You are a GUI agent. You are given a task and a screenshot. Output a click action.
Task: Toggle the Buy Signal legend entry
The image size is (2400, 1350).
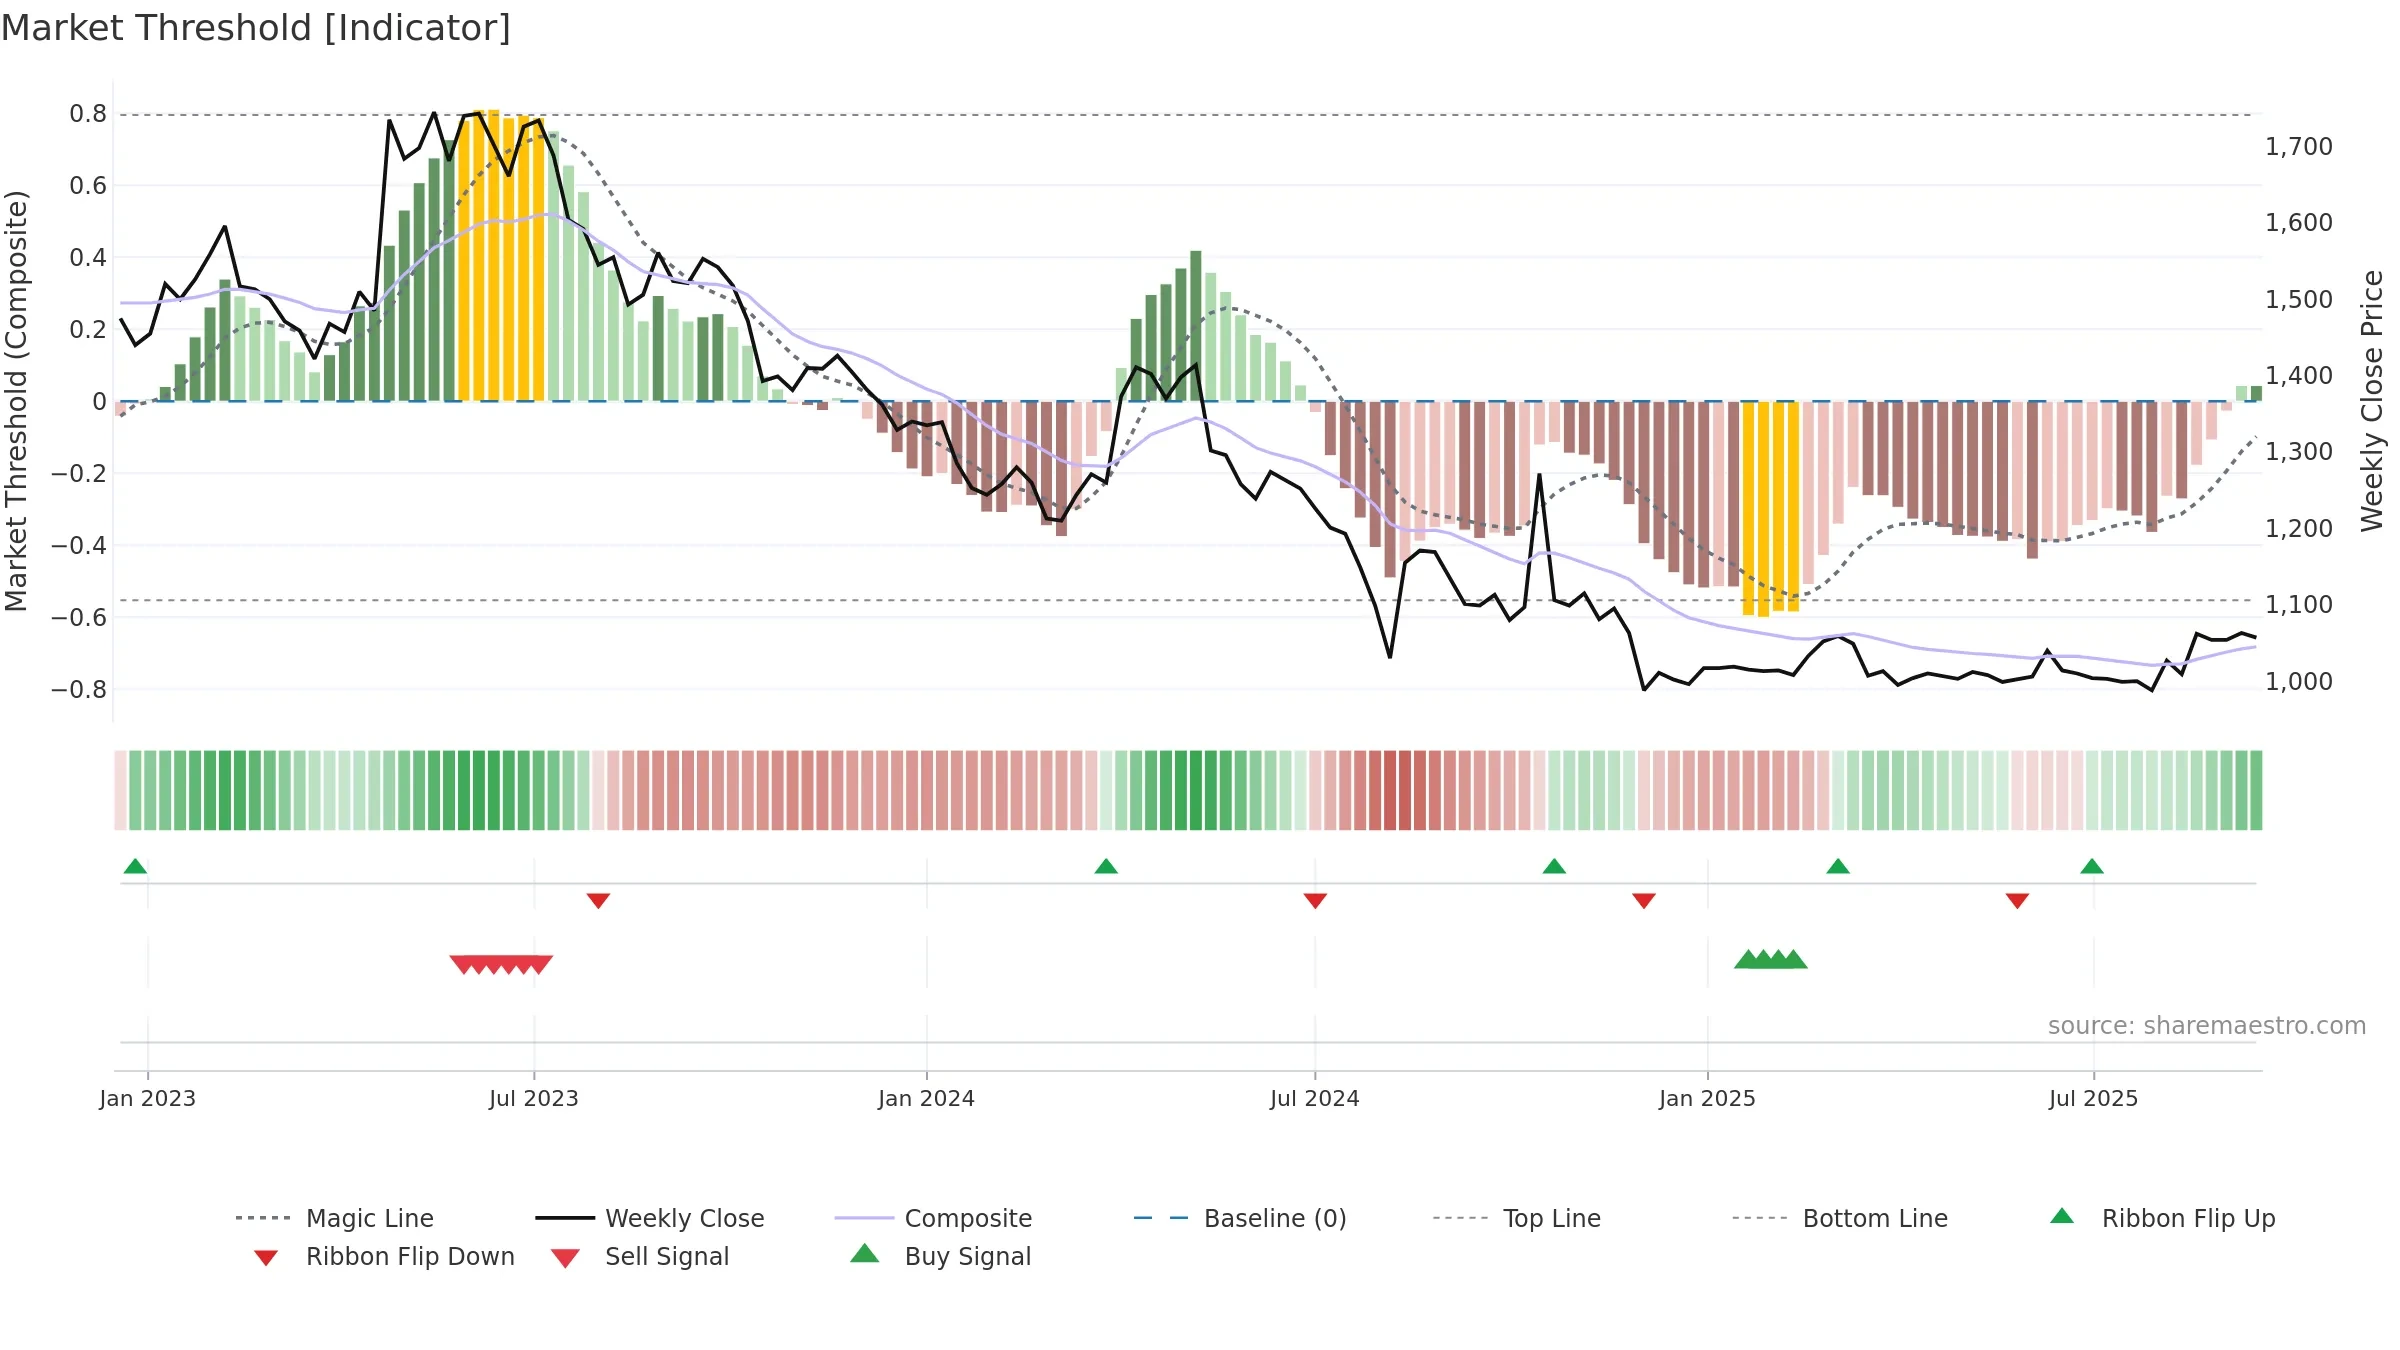940,1256
